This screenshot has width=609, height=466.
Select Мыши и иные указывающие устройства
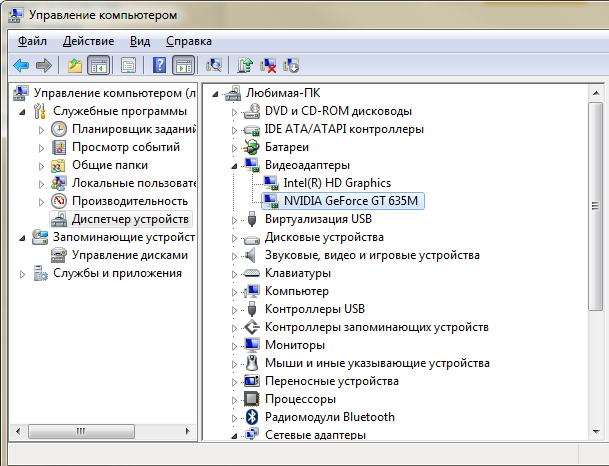pos(377,363)
